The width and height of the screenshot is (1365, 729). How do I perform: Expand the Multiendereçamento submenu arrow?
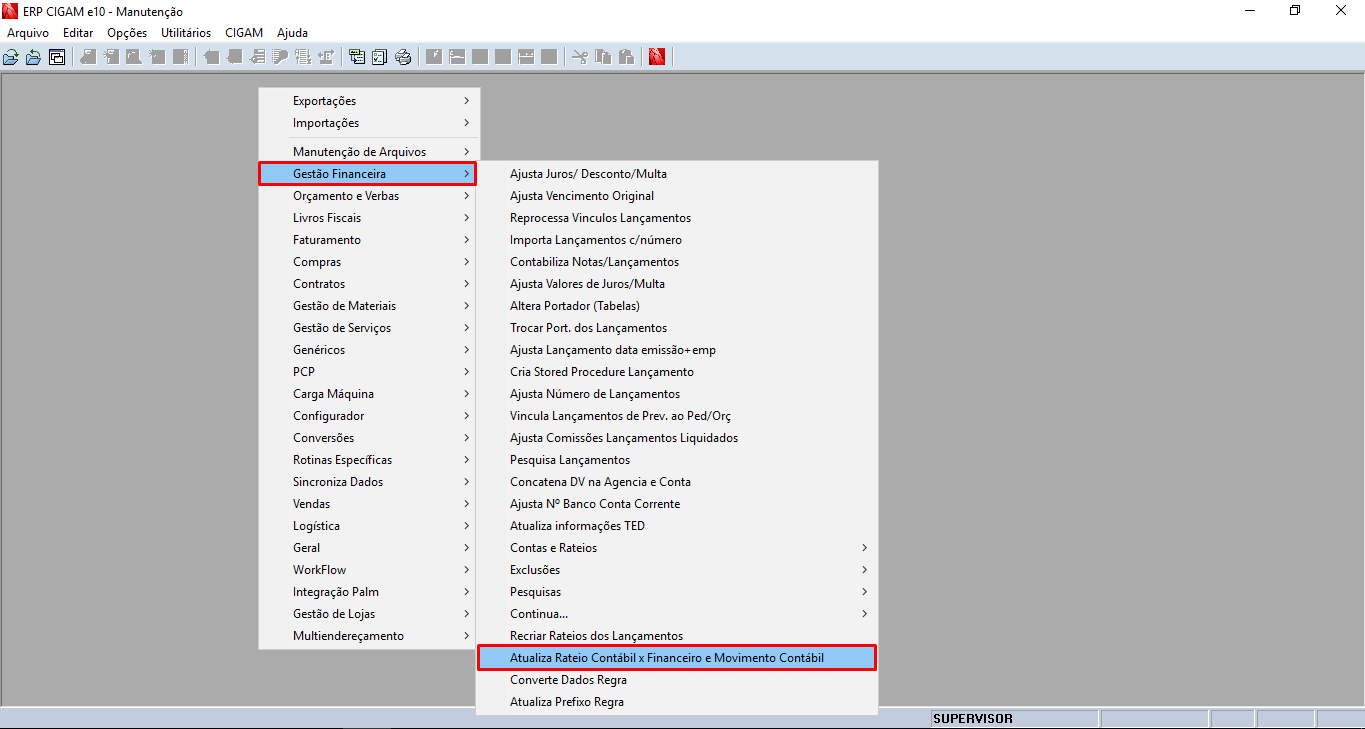[466, 636]
